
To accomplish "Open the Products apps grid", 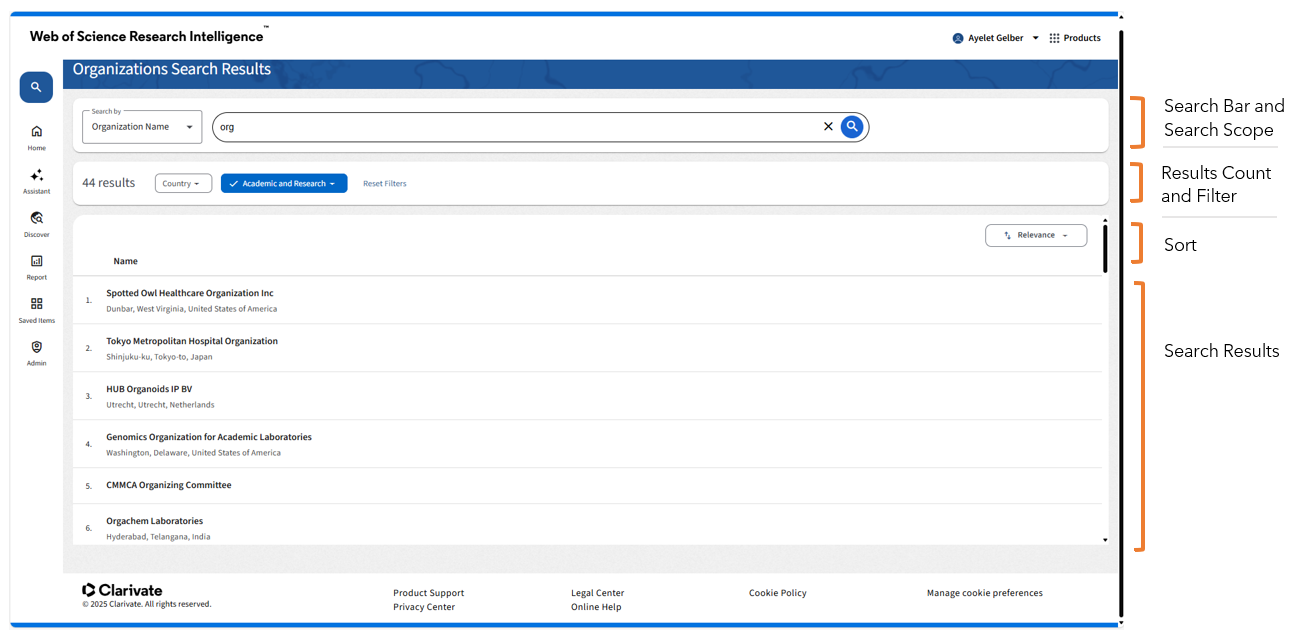I will [x=1075, y=38].
